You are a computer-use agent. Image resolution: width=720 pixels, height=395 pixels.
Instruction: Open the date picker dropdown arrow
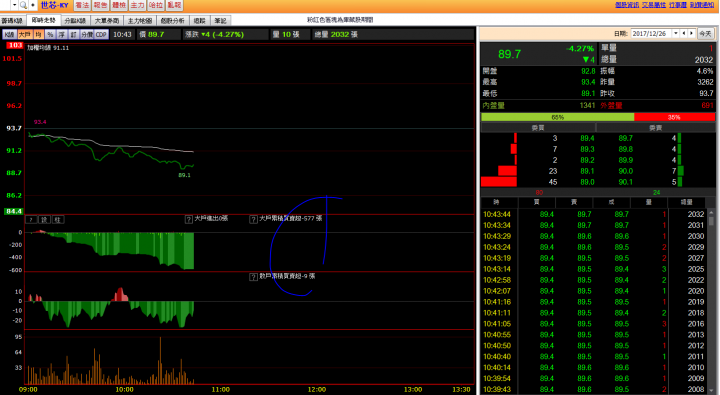(675, 34)
